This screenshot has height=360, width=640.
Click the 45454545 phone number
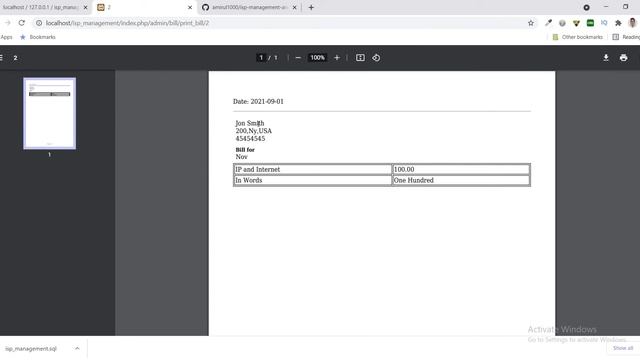click(x=250, y=138)
